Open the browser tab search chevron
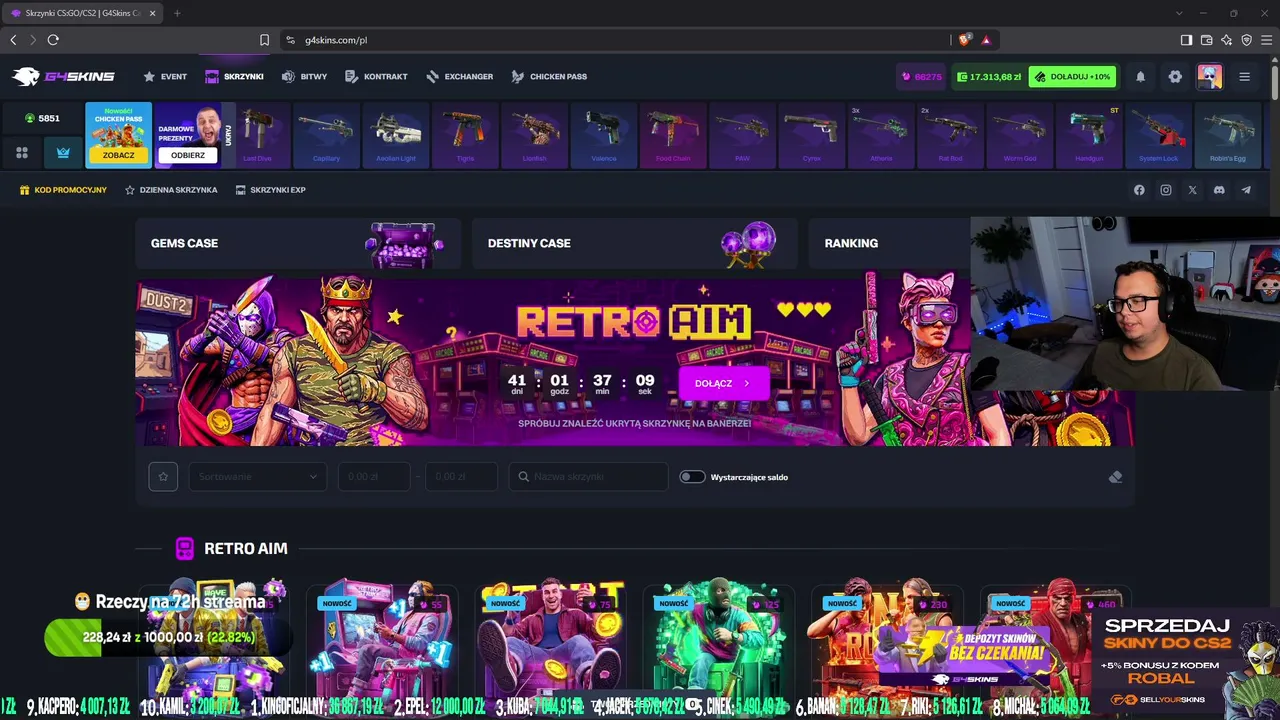 1180,13
